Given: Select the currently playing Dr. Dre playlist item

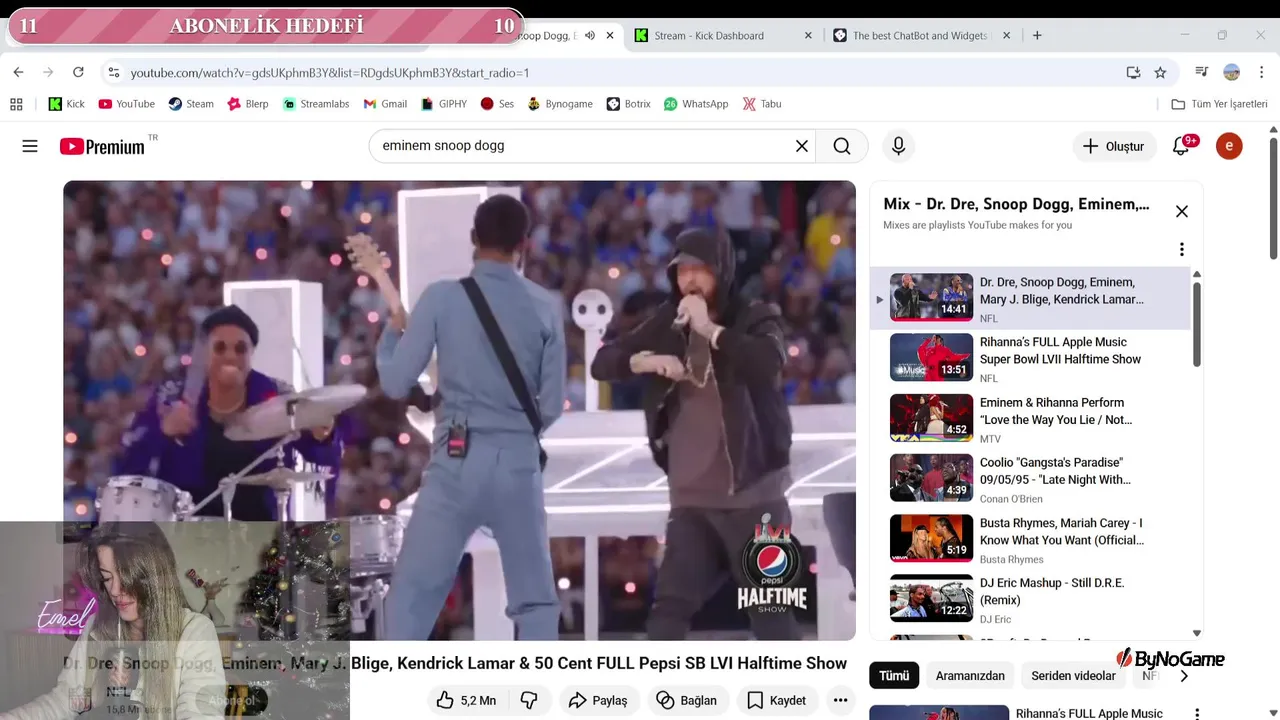Looking at the screenshot, I should (1030, 298).
